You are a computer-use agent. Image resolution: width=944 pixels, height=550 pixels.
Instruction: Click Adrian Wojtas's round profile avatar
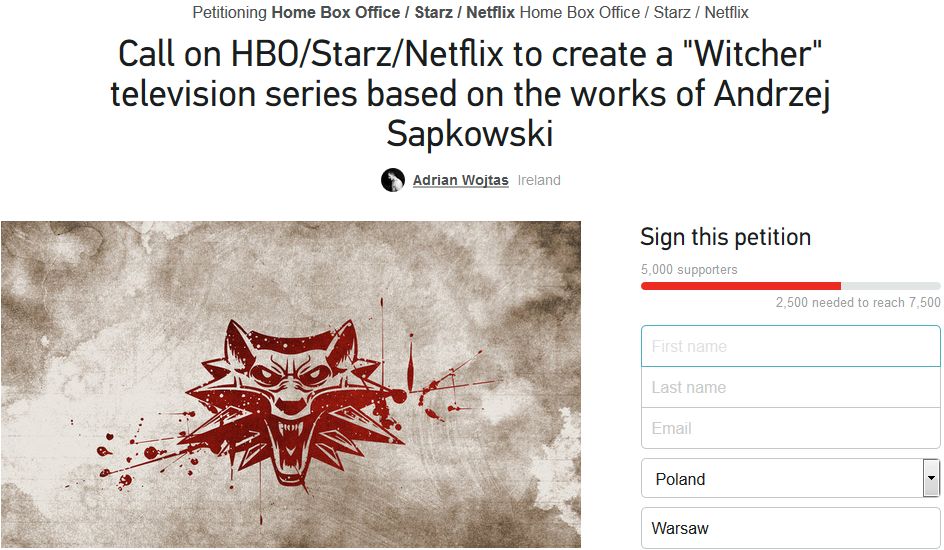pyautogui.click(x=393, y=180)
